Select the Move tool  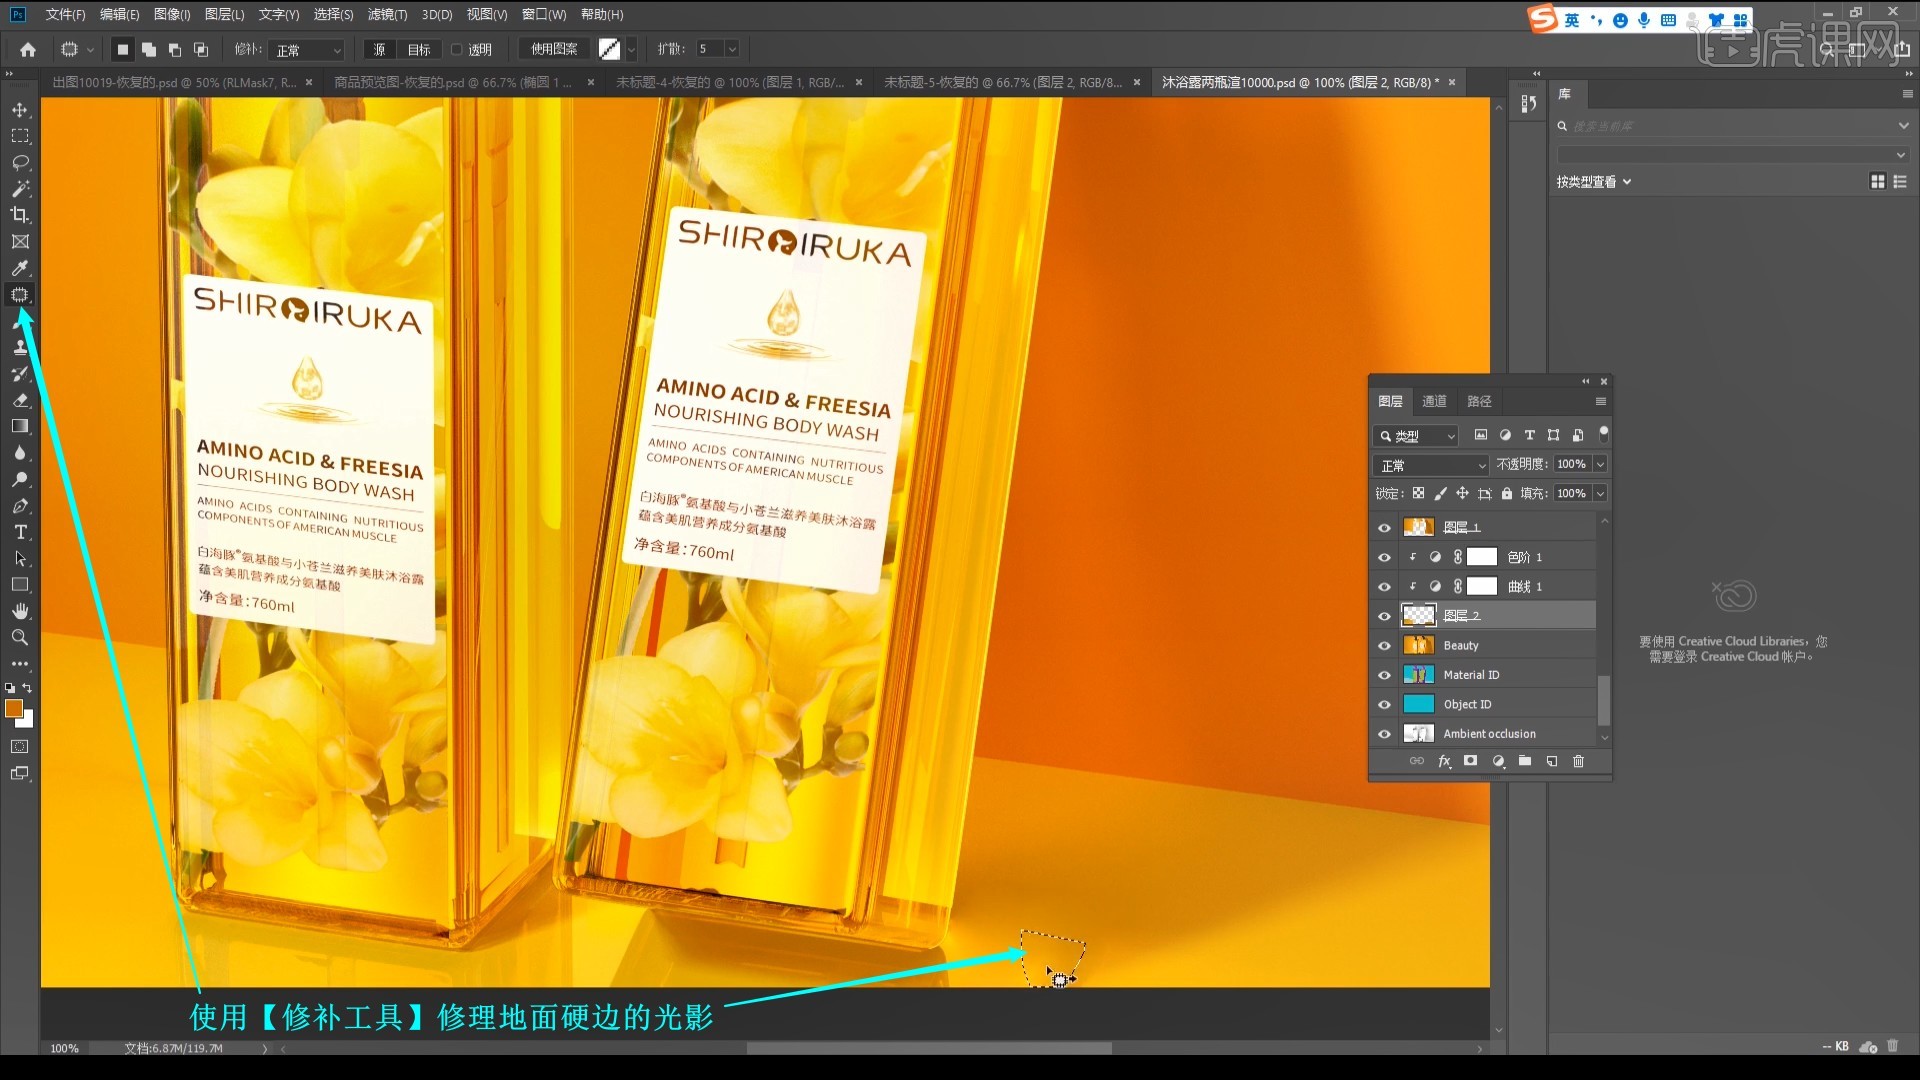[20, 109]
